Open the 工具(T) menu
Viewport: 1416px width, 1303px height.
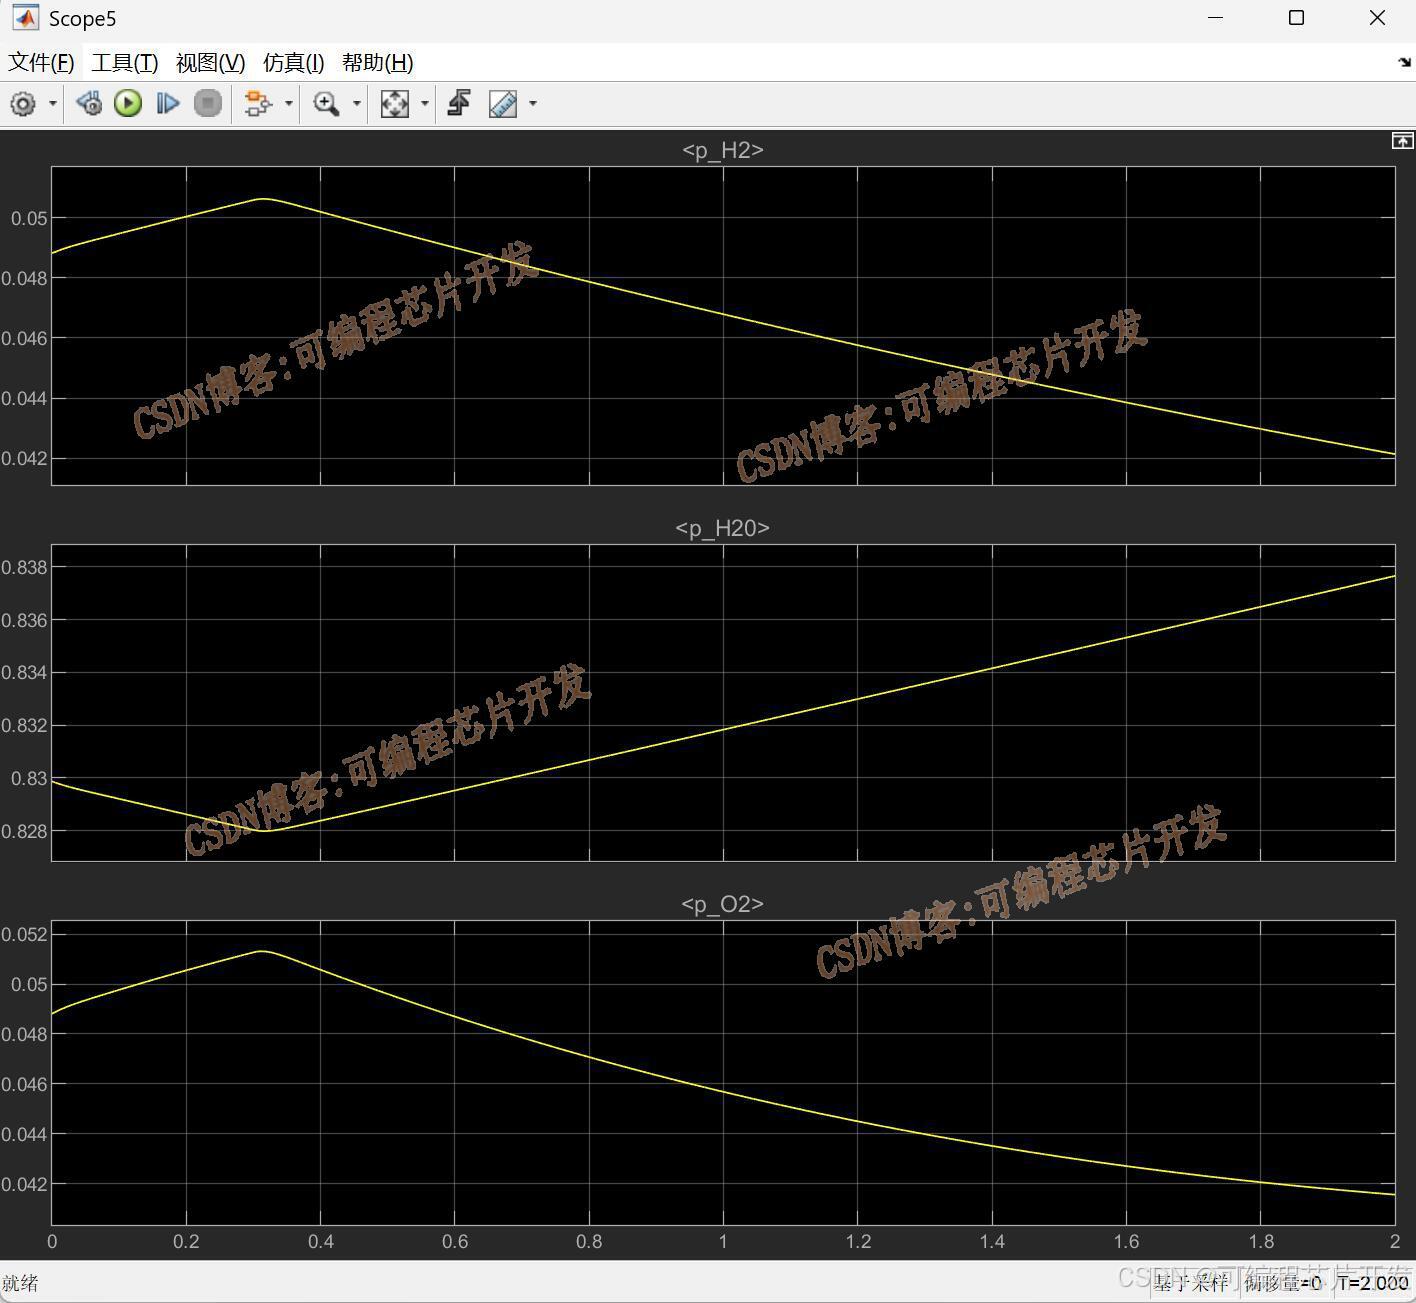click(125, 63)
